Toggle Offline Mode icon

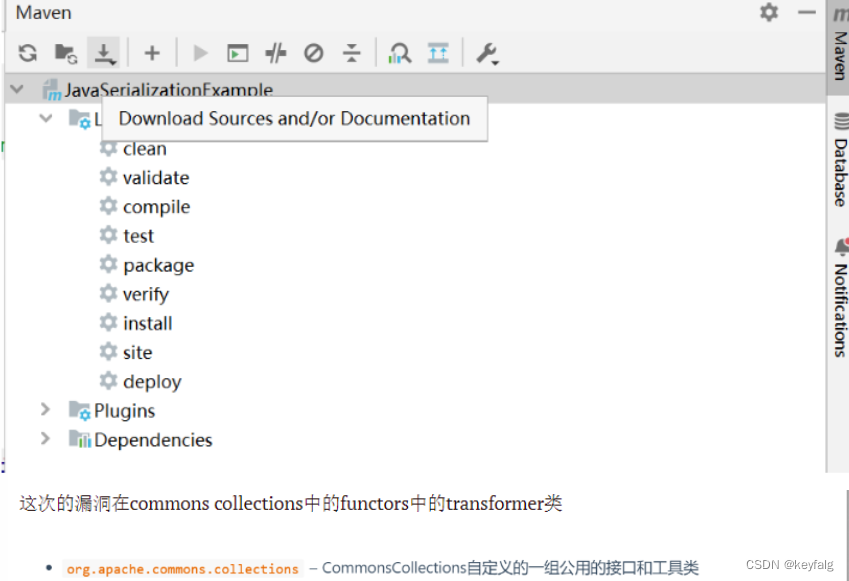pos(276,53)
